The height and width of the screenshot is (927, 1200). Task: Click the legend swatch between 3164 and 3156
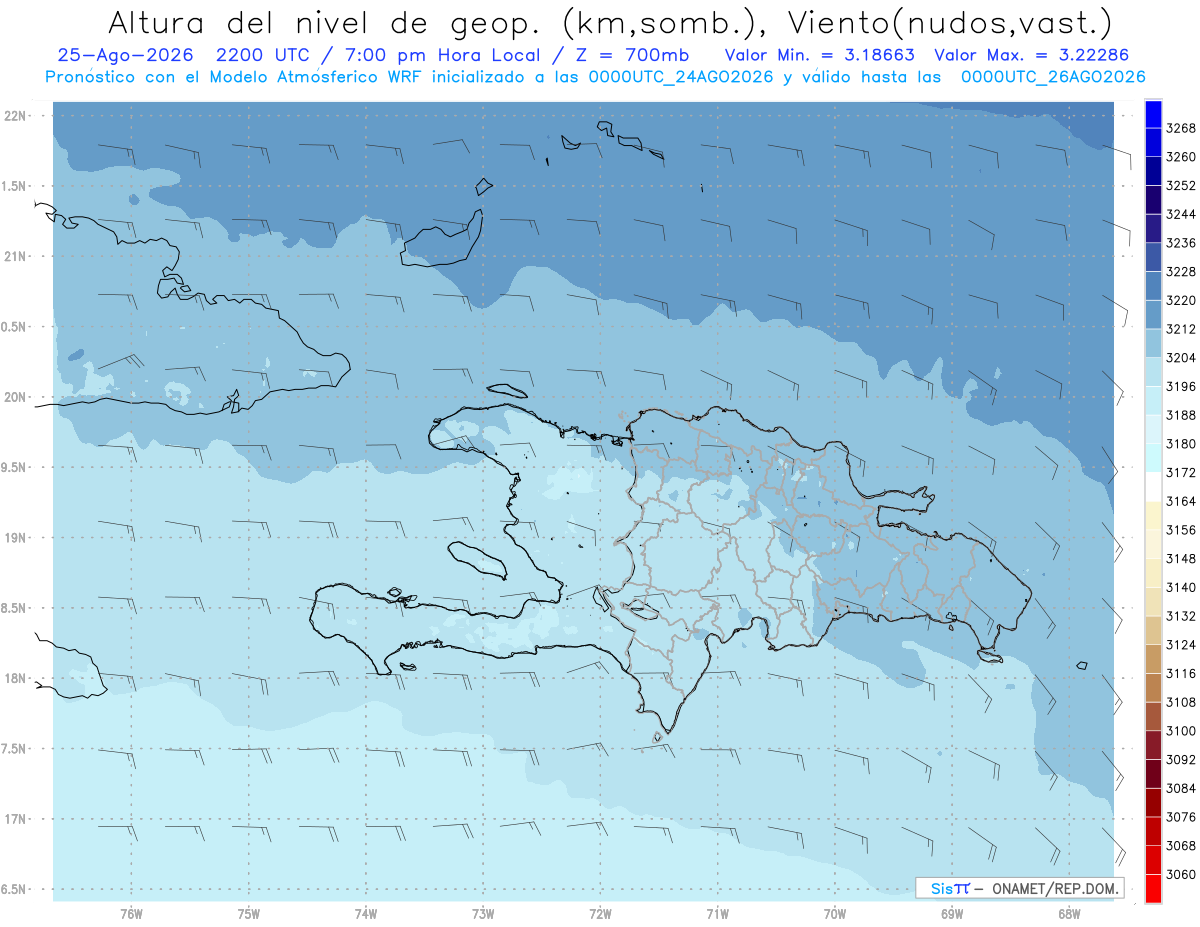(x=1153, y=515)
